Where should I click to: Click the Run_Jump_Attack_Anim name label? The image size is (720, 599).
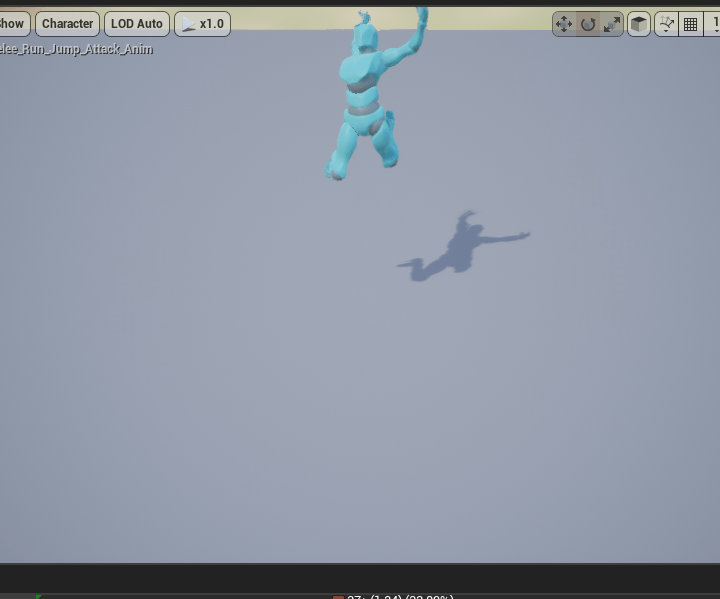point(76,48)
